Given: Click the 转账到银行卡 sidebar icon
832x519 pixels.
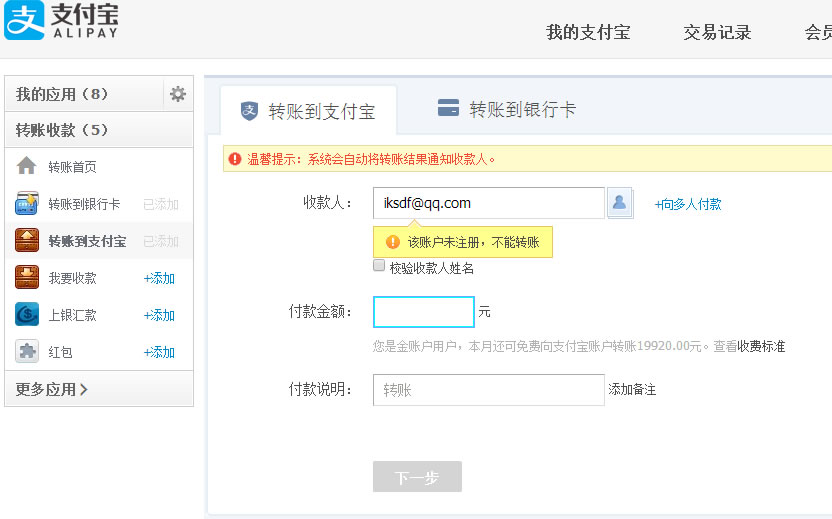Looking at the screenshot, I should (27, 204).
